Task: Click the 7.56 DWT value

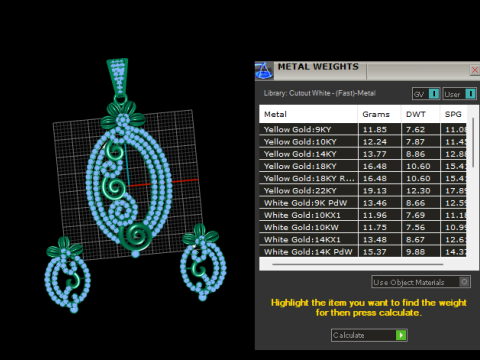Action: click(415, 227)
